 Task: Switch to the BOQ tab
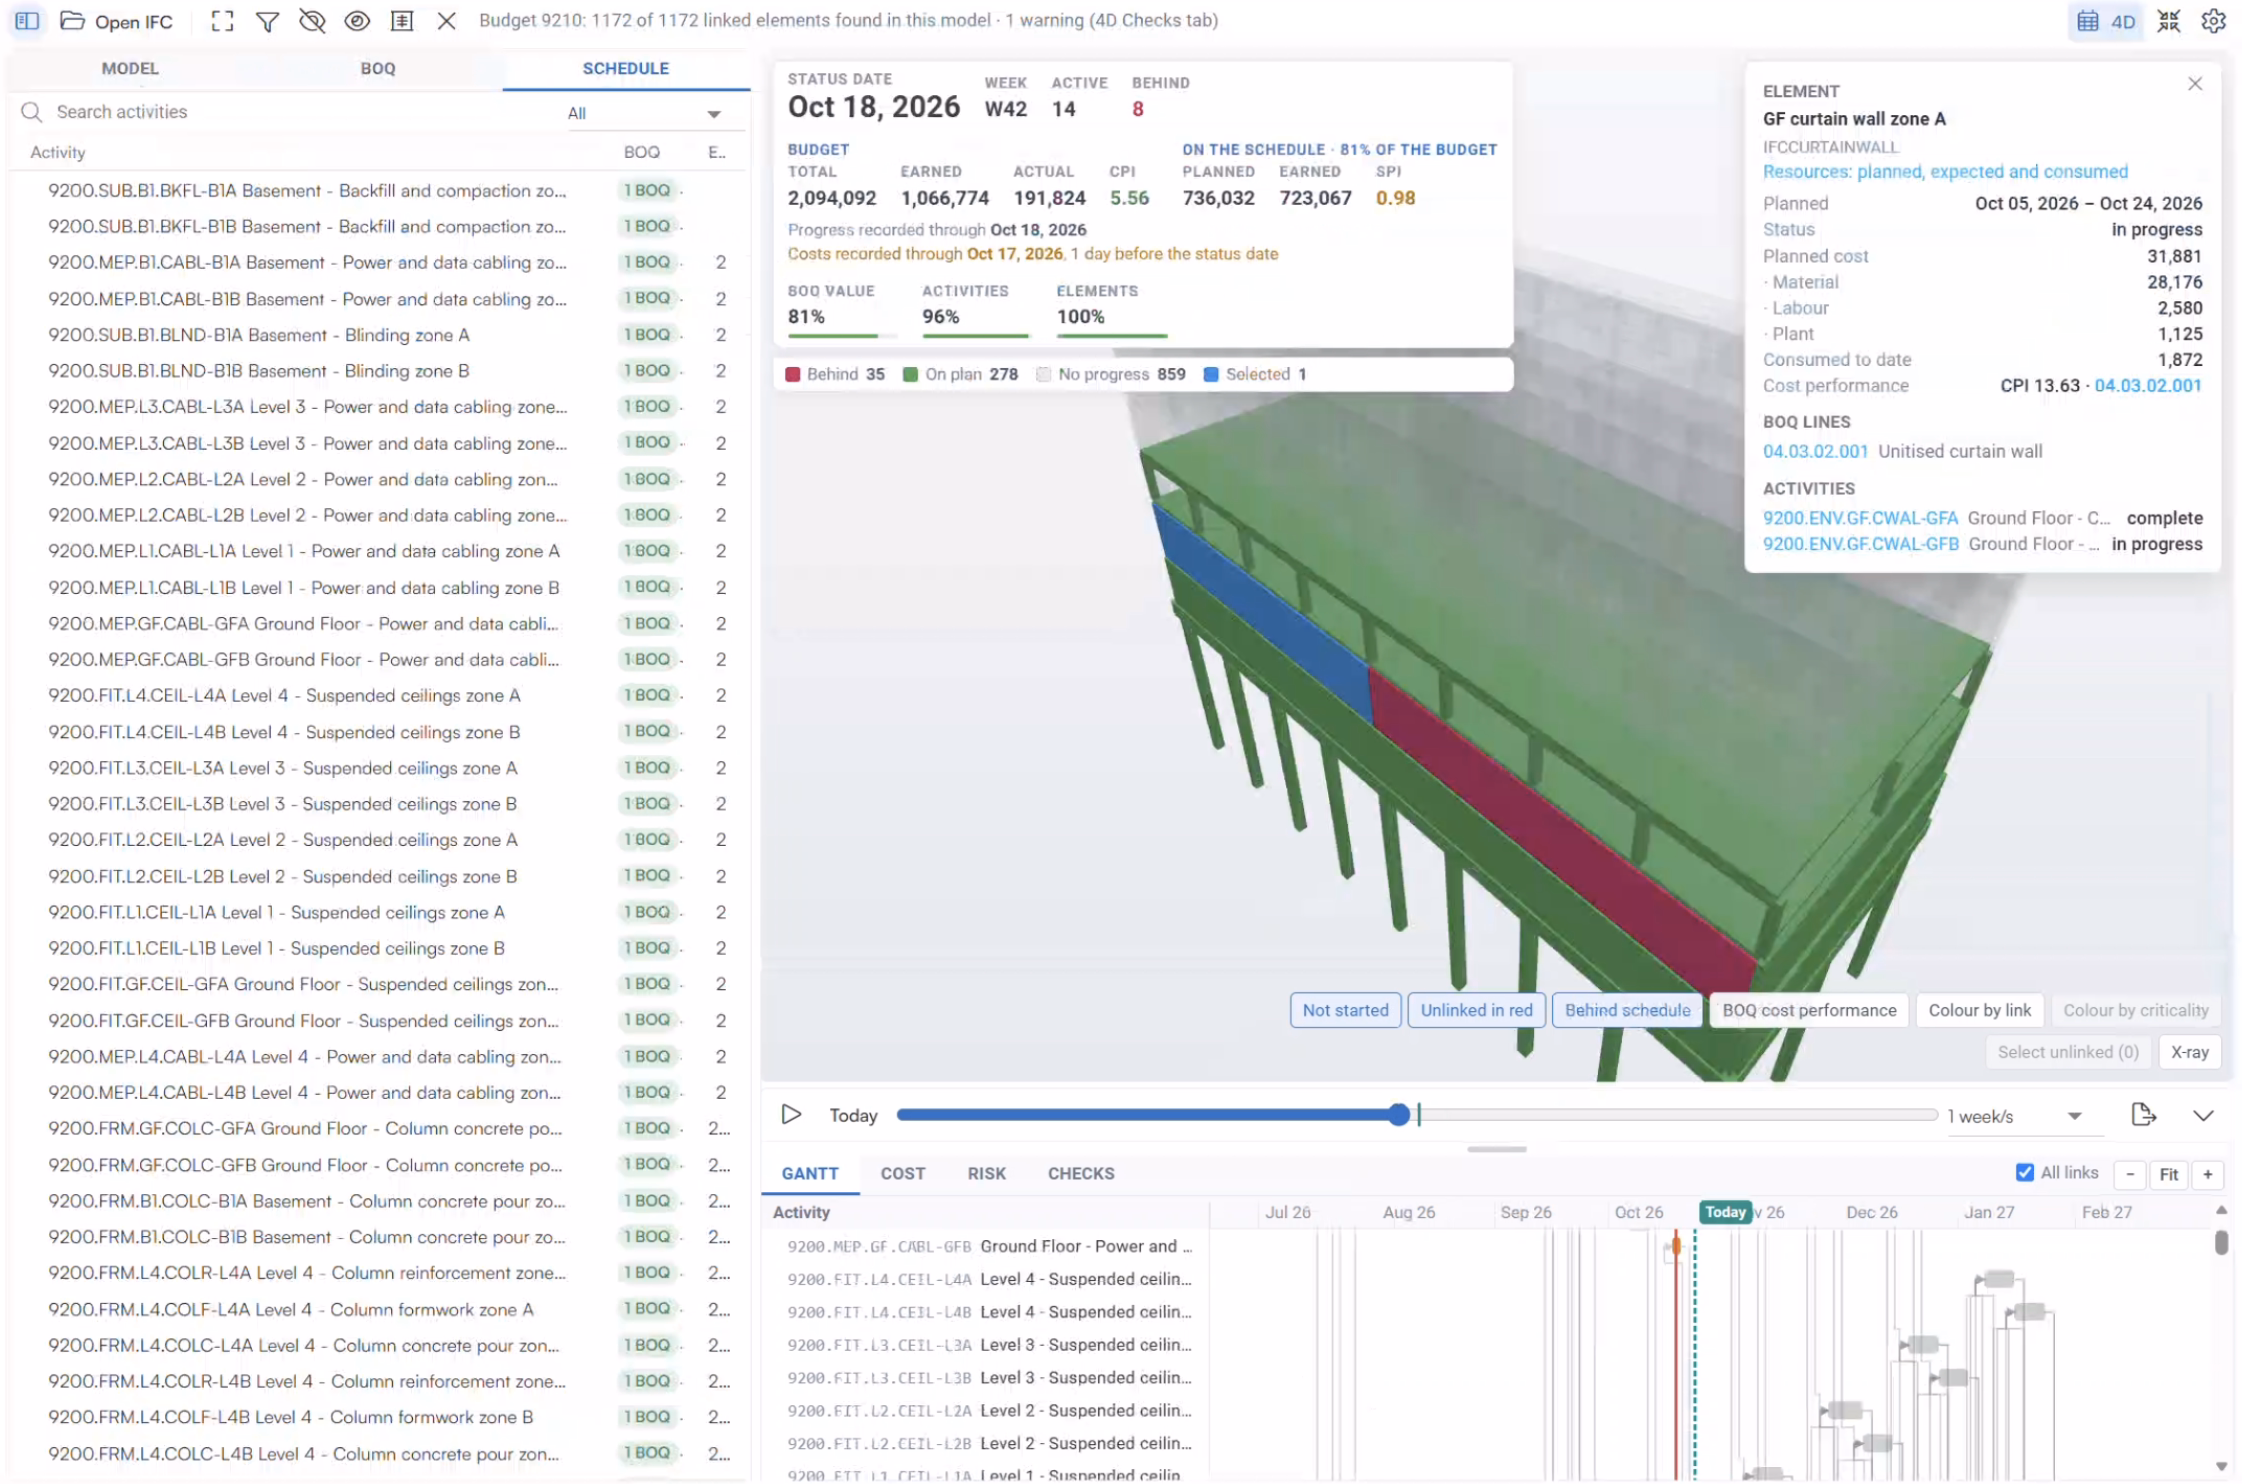pyautogui.click(x=378, y=68)
